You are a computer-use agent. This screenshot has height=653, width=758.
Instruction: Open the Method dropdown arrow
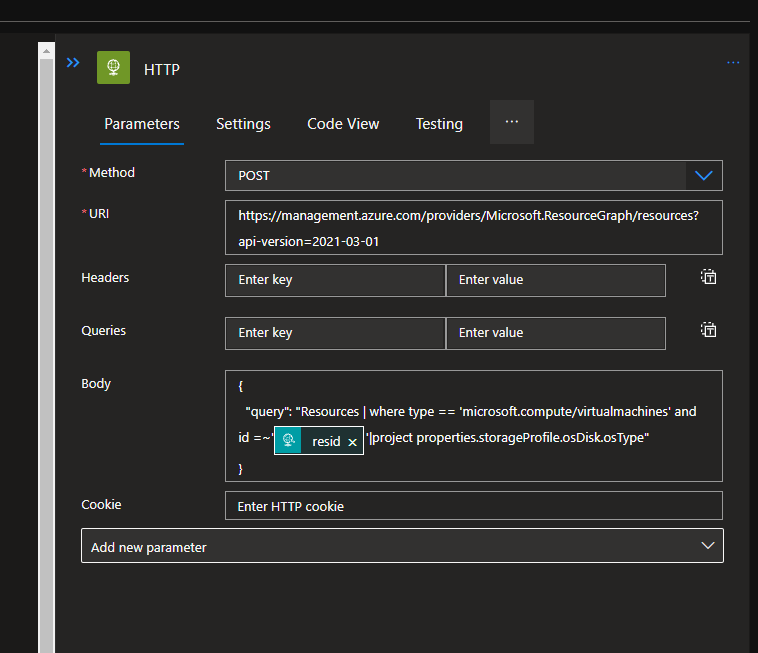704,175
